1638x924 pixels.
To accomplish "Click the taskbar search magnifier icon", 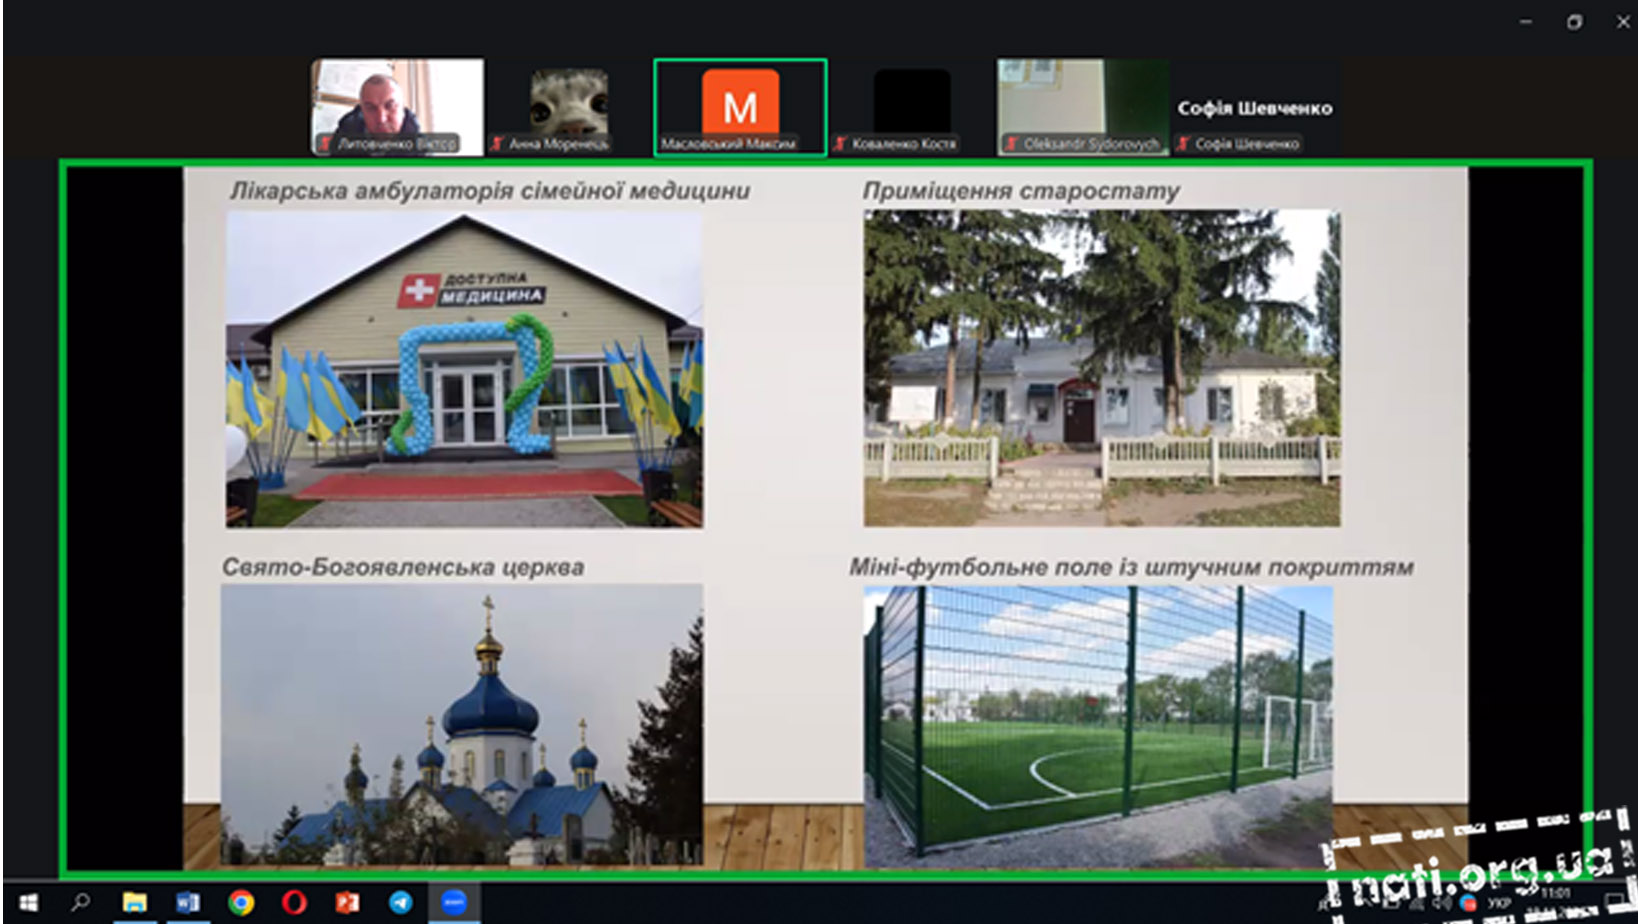I will click(x=81, y=903).
